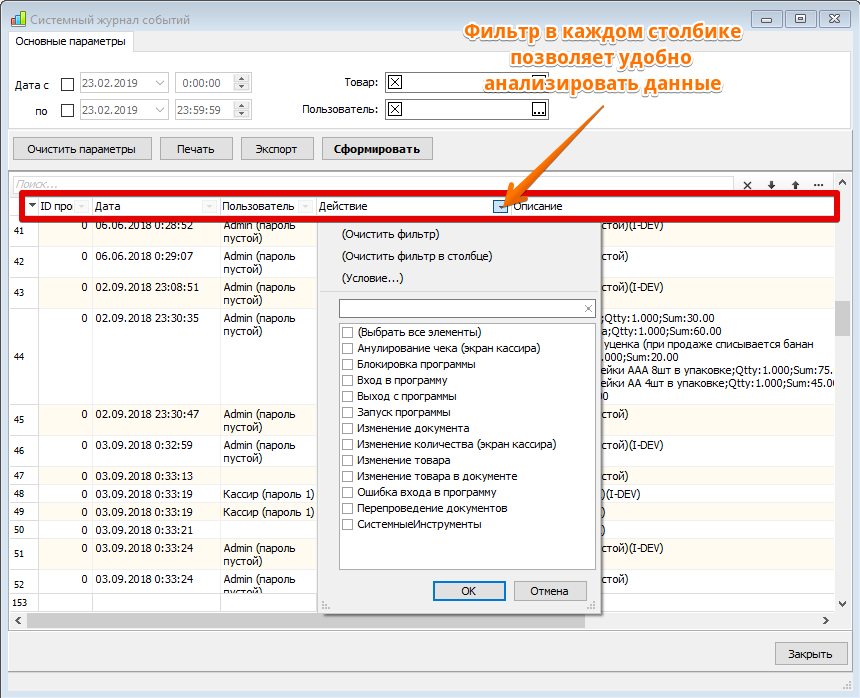Click the table corner filter triangle

click(32, 206)
